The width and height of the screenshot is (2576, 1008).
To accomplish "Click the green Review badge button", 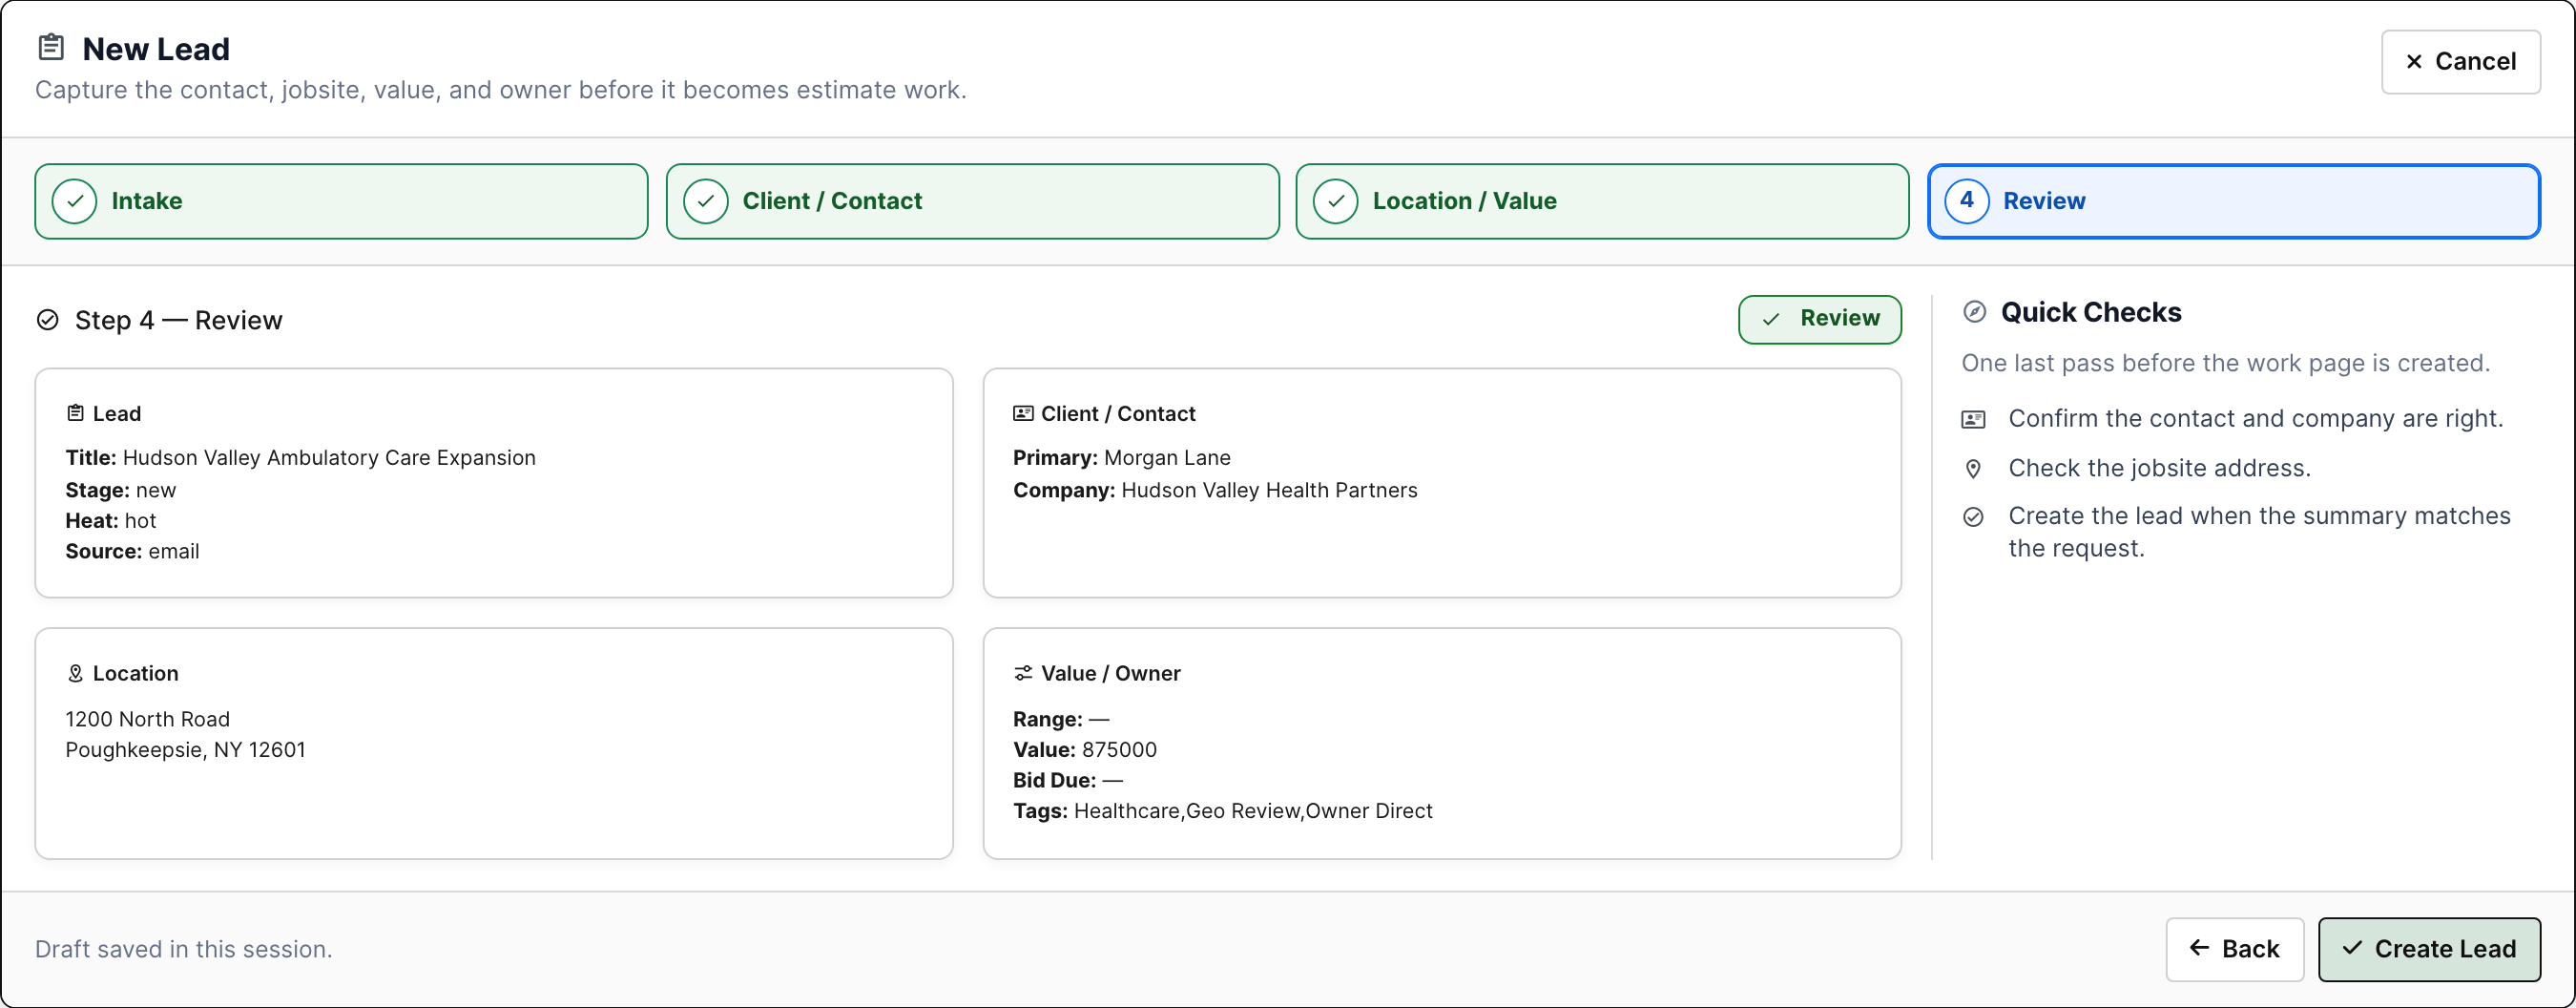I will 1819,319.
